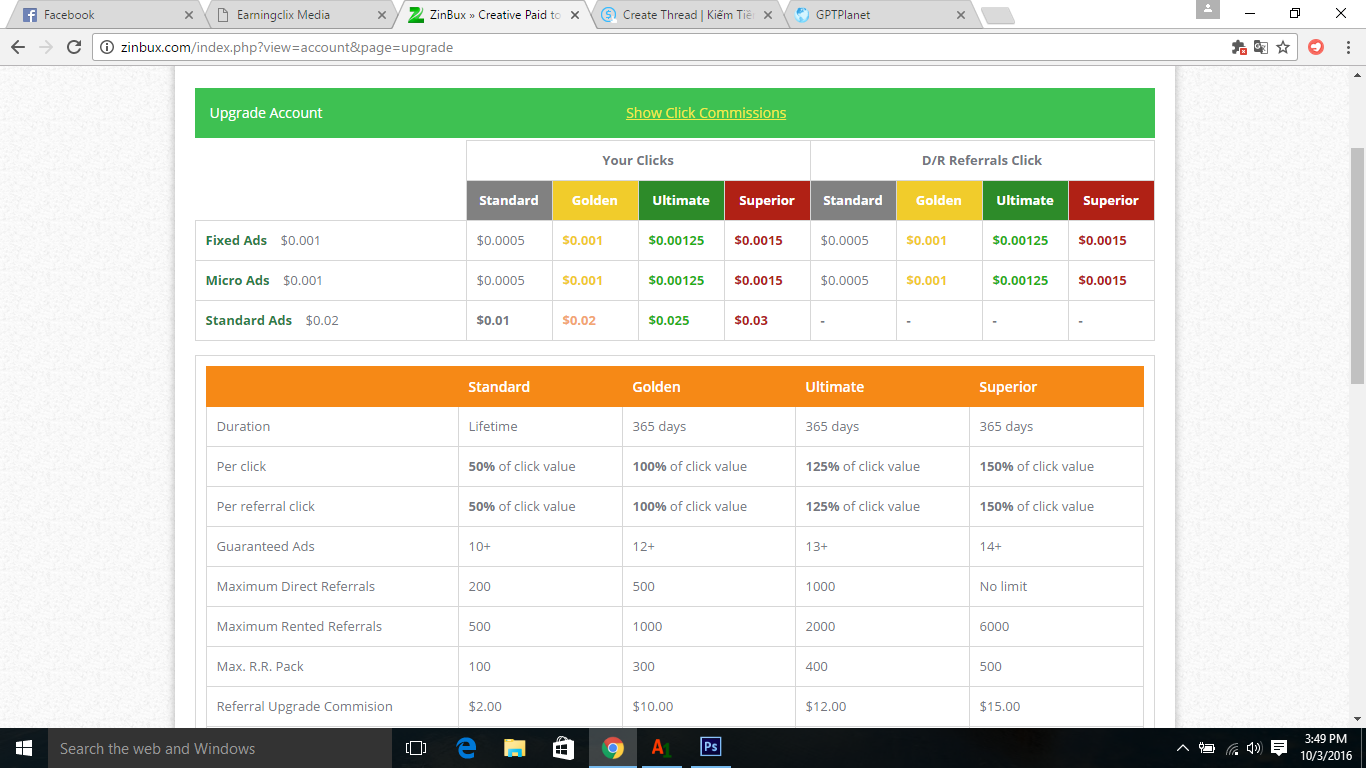This screenshot has height=768, width=1366.
Task: Click 6000 in Maximum Rented Referrals row
Action: coord(994,626)
